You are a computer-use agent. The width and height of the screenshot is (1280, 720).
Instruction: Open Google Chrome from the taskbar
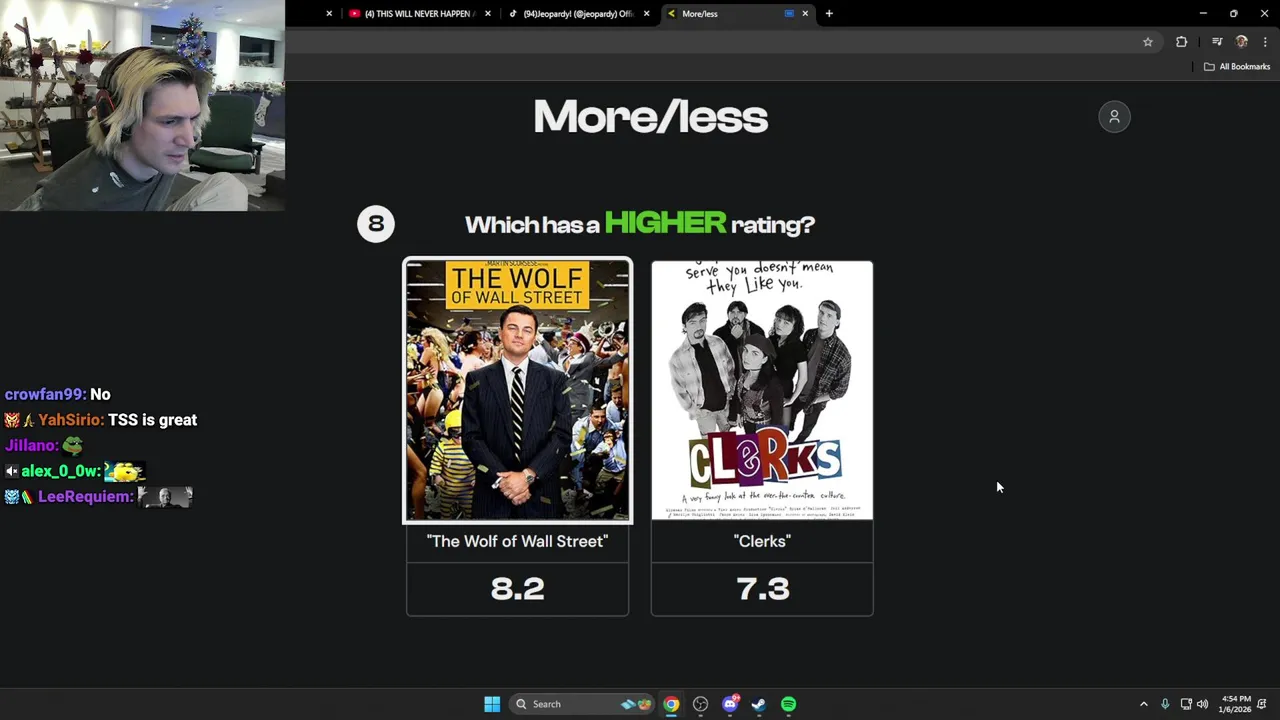(x=671, y=704)
